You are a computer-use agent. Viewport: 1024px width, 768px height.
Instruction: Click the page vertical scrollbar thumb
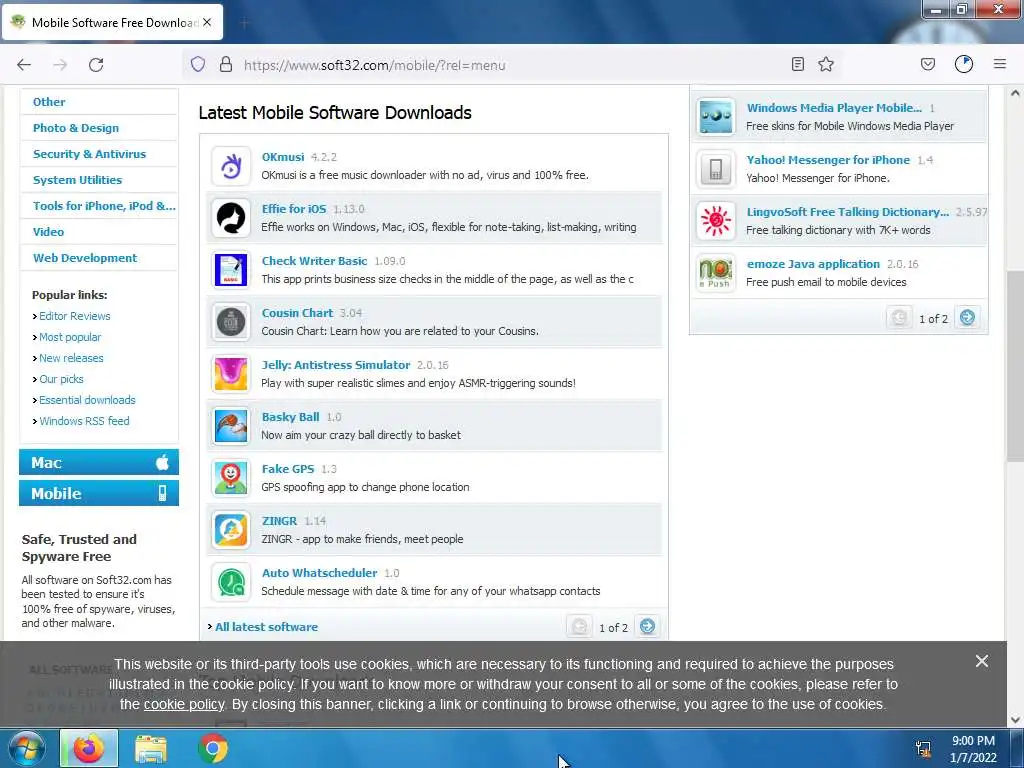click(1015, 366)
